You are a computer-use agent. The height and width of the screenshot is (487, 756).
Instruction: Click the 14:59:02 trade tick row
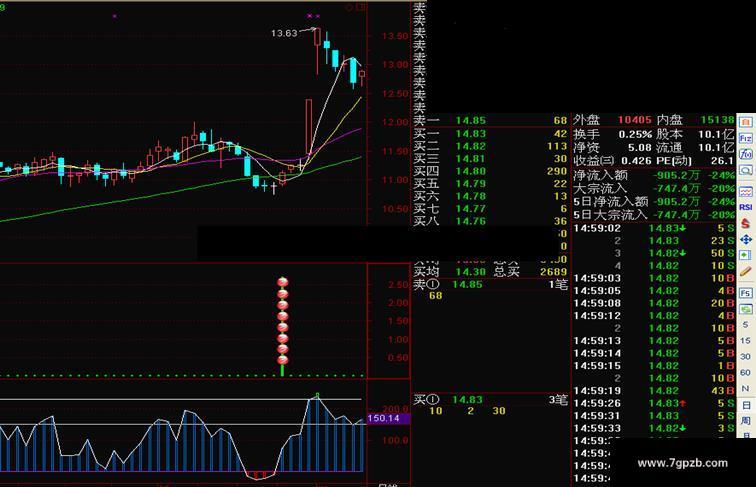654,228
